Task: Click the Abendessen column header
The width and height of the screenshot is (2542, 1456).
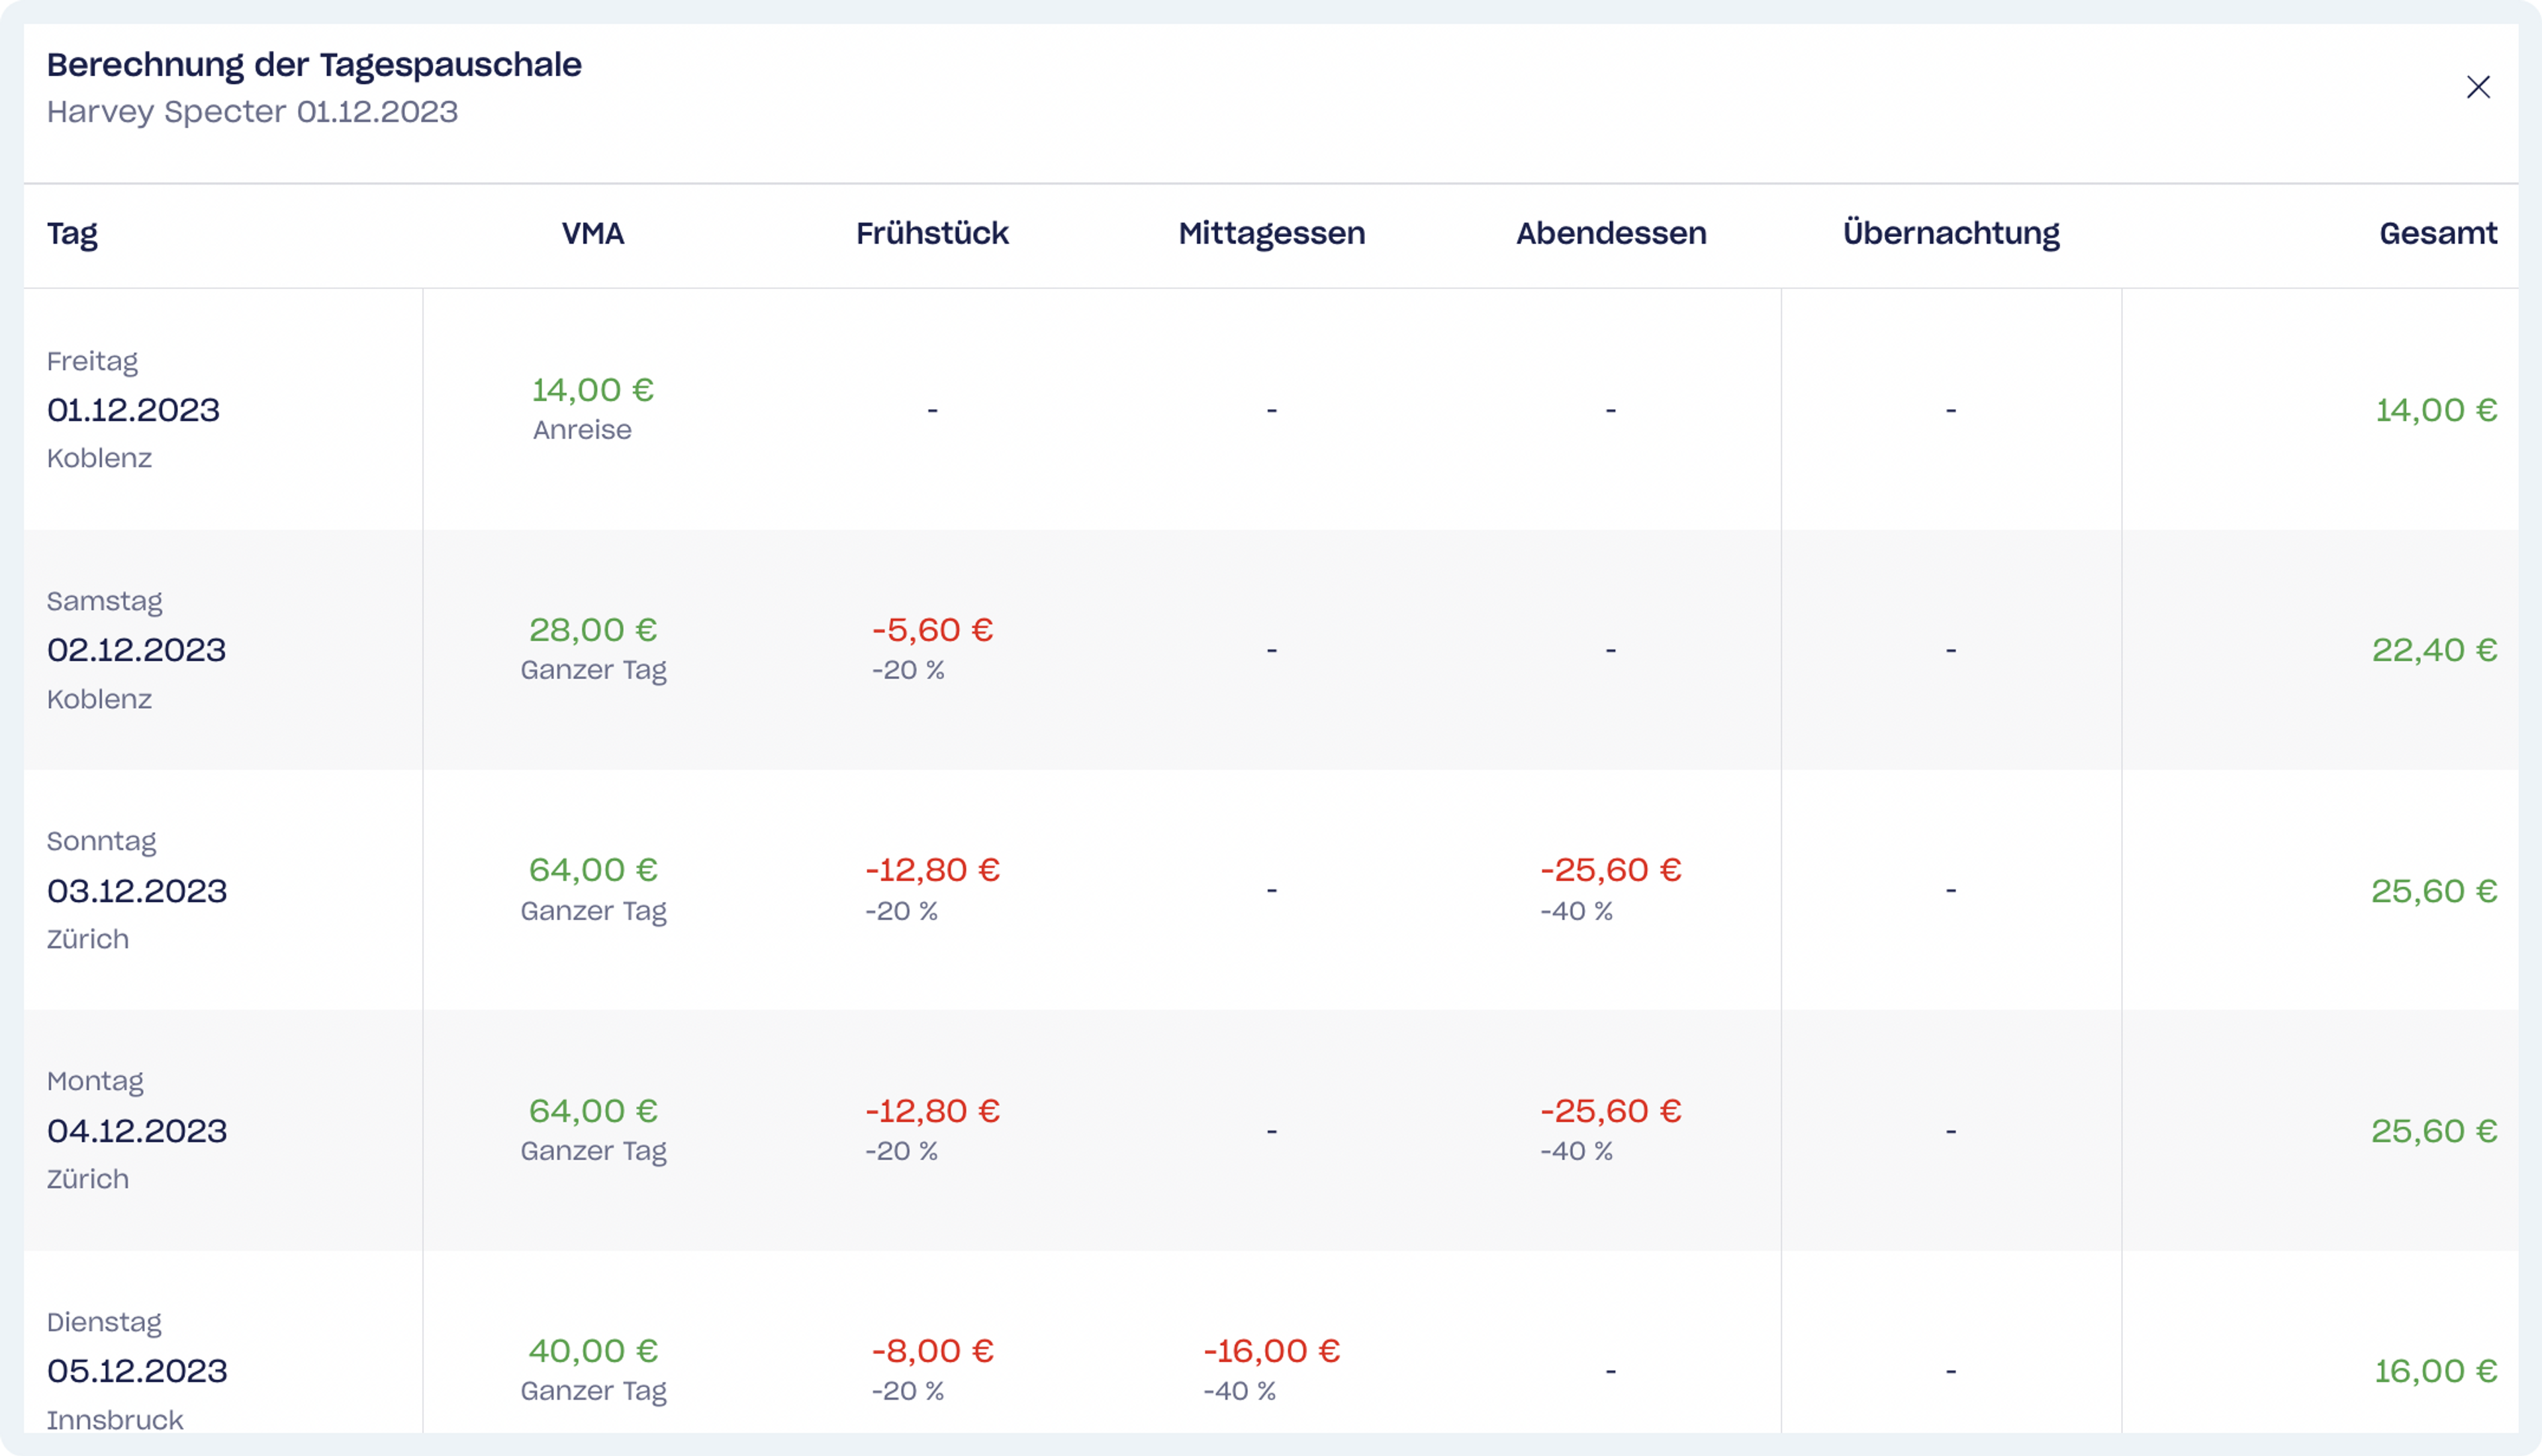Action: coord(1610,234)
